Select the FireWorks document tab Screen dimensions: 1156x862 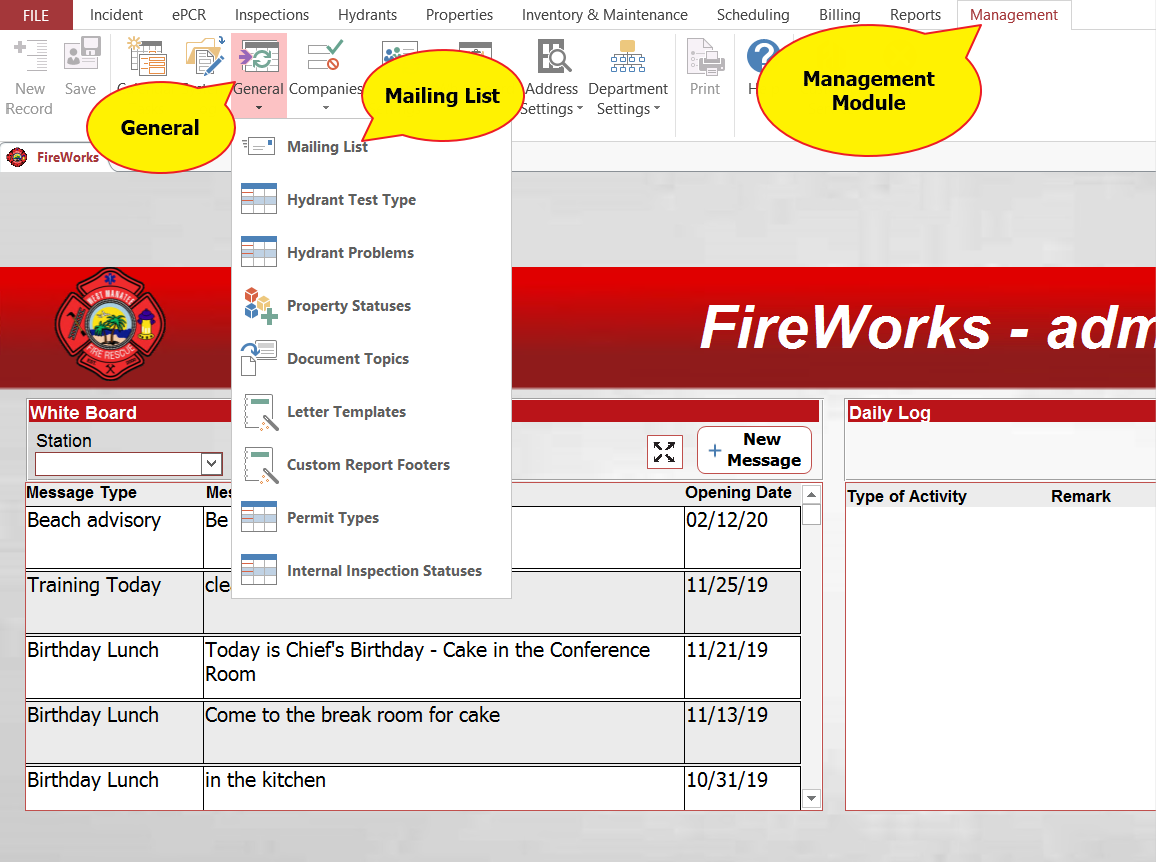click(x=54, y=157)
